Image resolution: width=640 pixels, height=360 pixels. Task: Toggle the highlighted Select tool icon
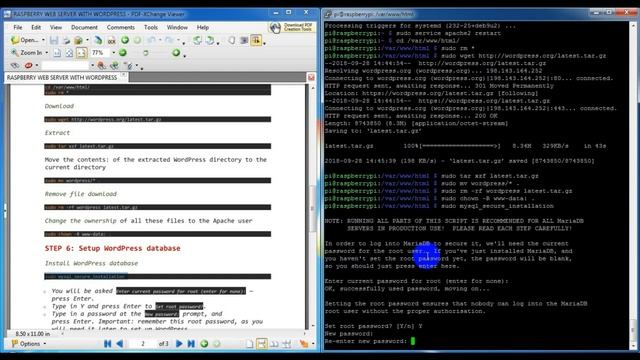256,40
